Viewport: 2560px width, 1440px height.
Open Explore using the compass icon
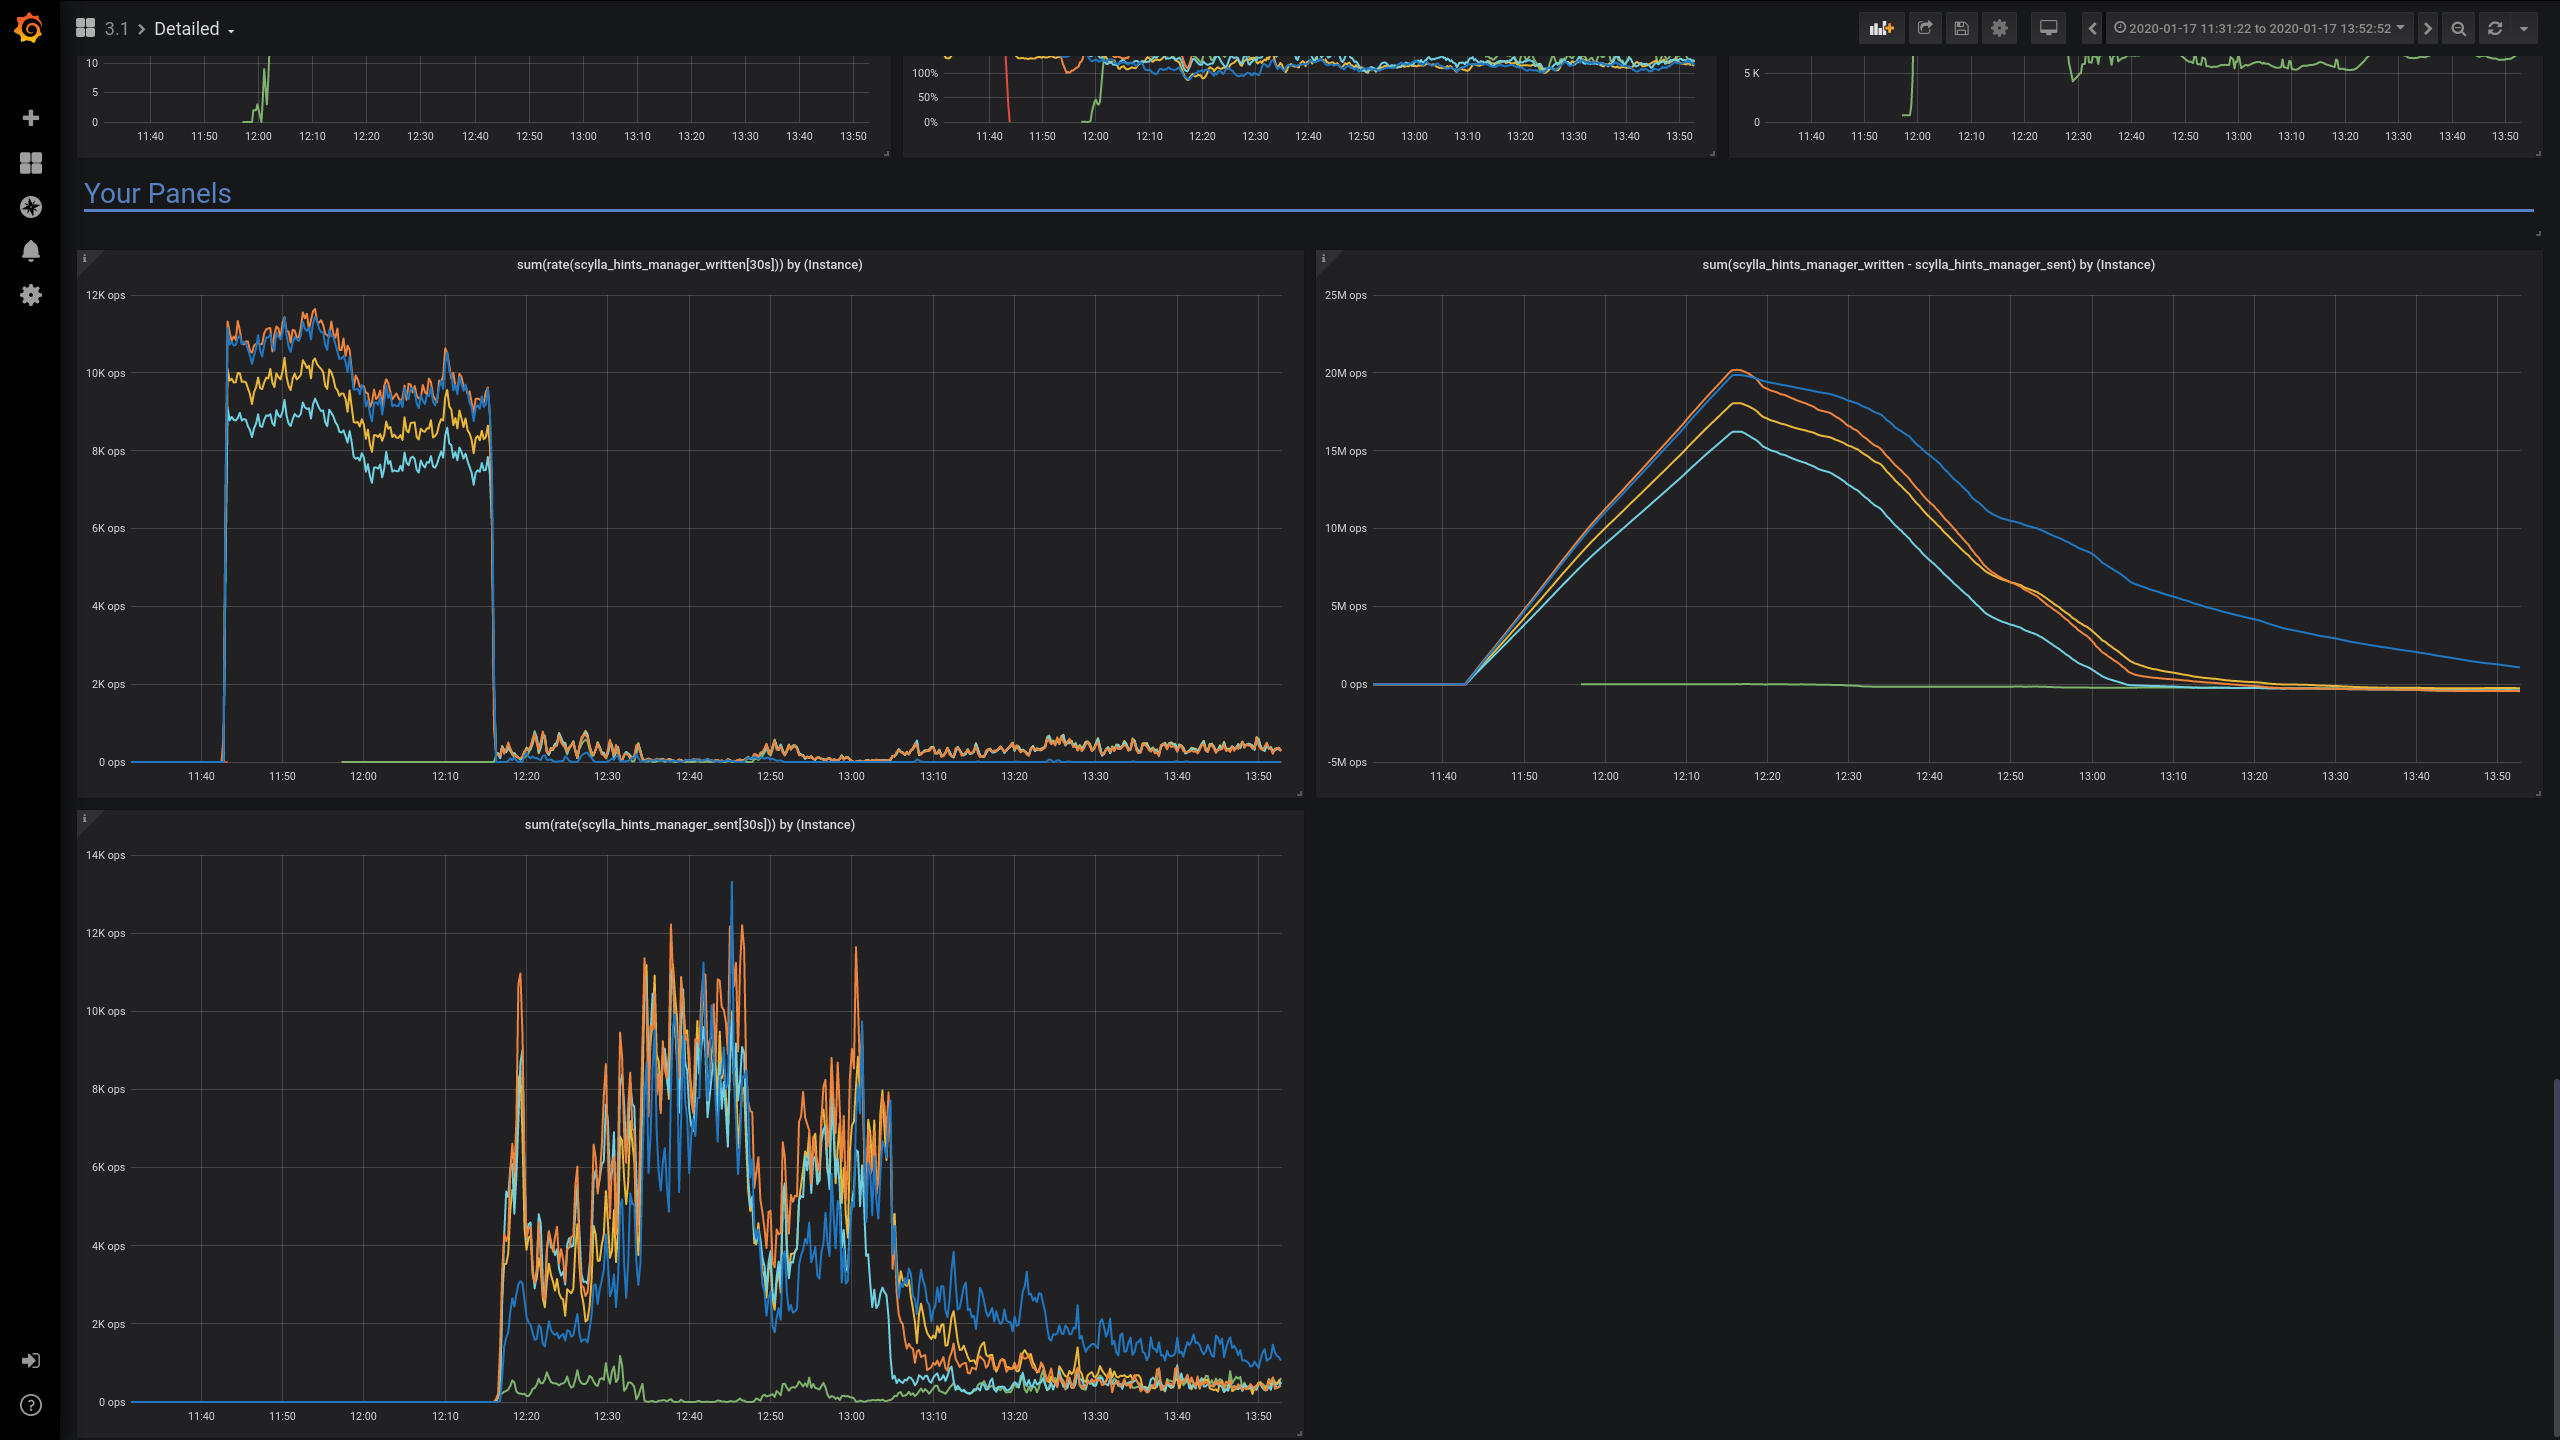click(x=31, y=208)
